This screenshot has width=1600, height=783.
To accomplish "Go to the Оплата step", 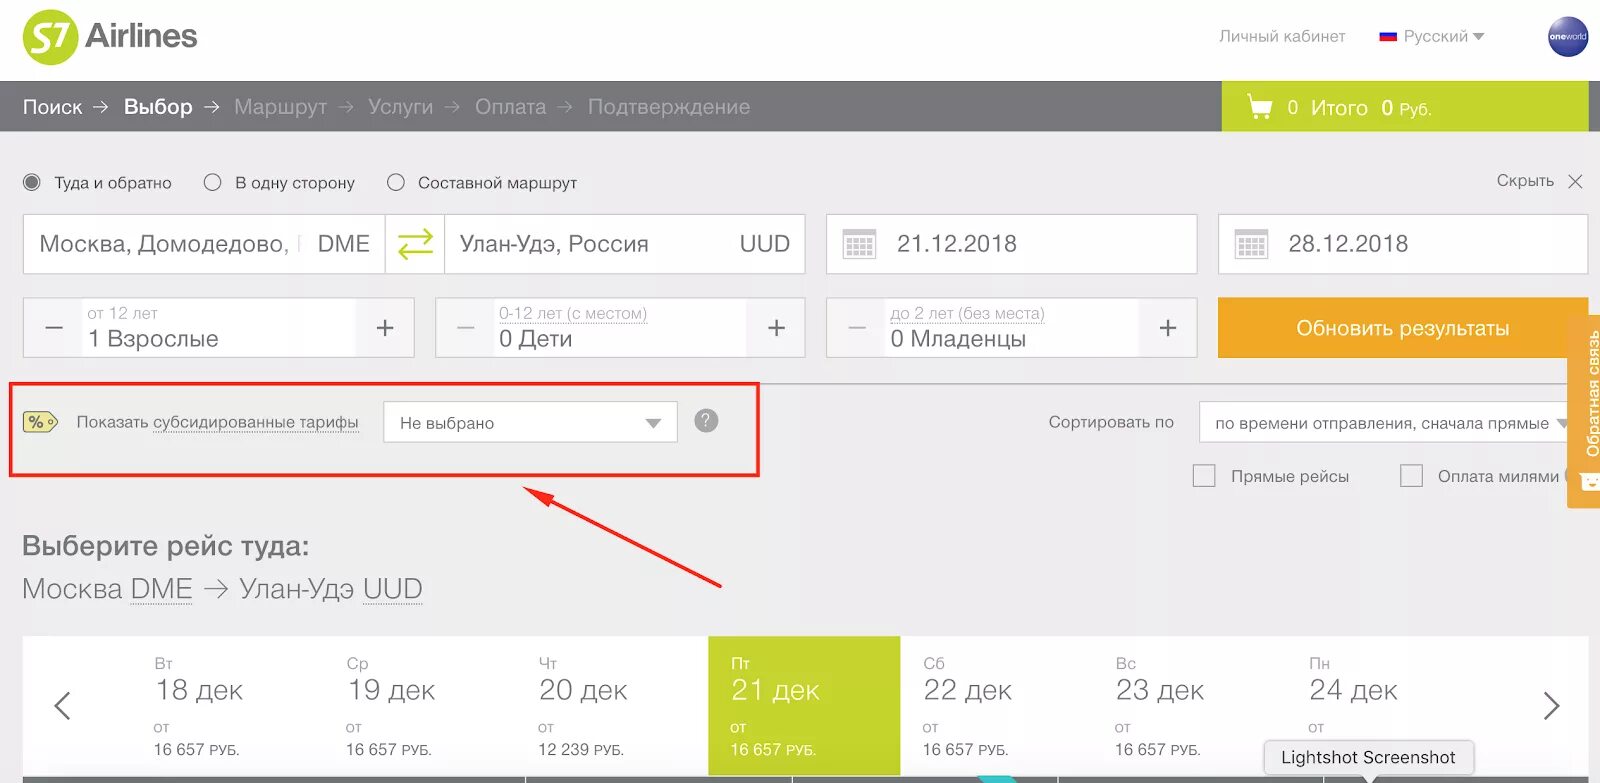I will pos(510,107).
